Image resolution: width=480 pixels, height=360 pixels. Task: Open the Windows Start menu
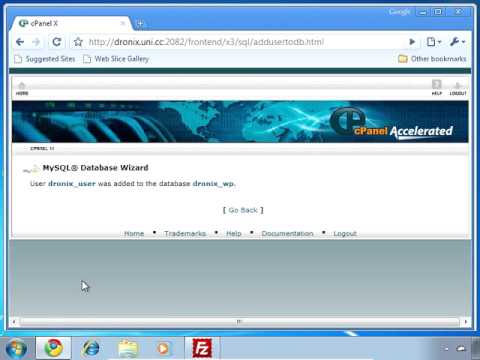coord(15,349)
